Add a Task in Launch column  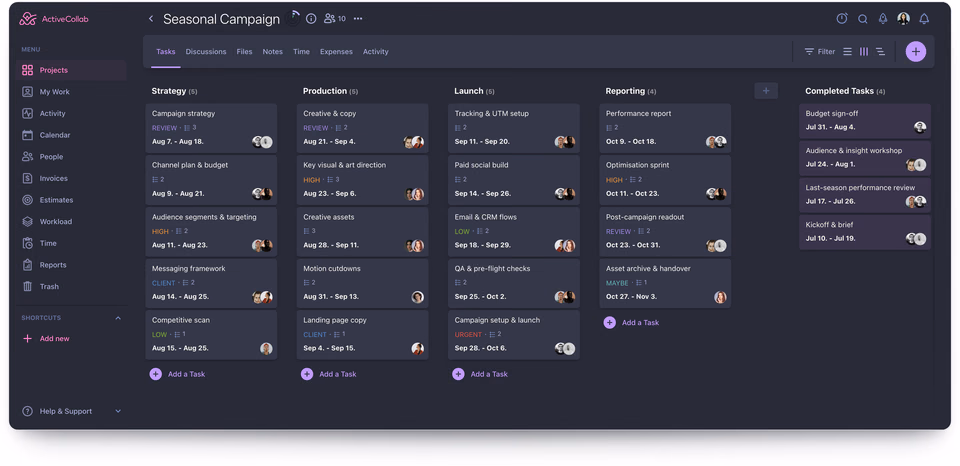pos(480,374)
